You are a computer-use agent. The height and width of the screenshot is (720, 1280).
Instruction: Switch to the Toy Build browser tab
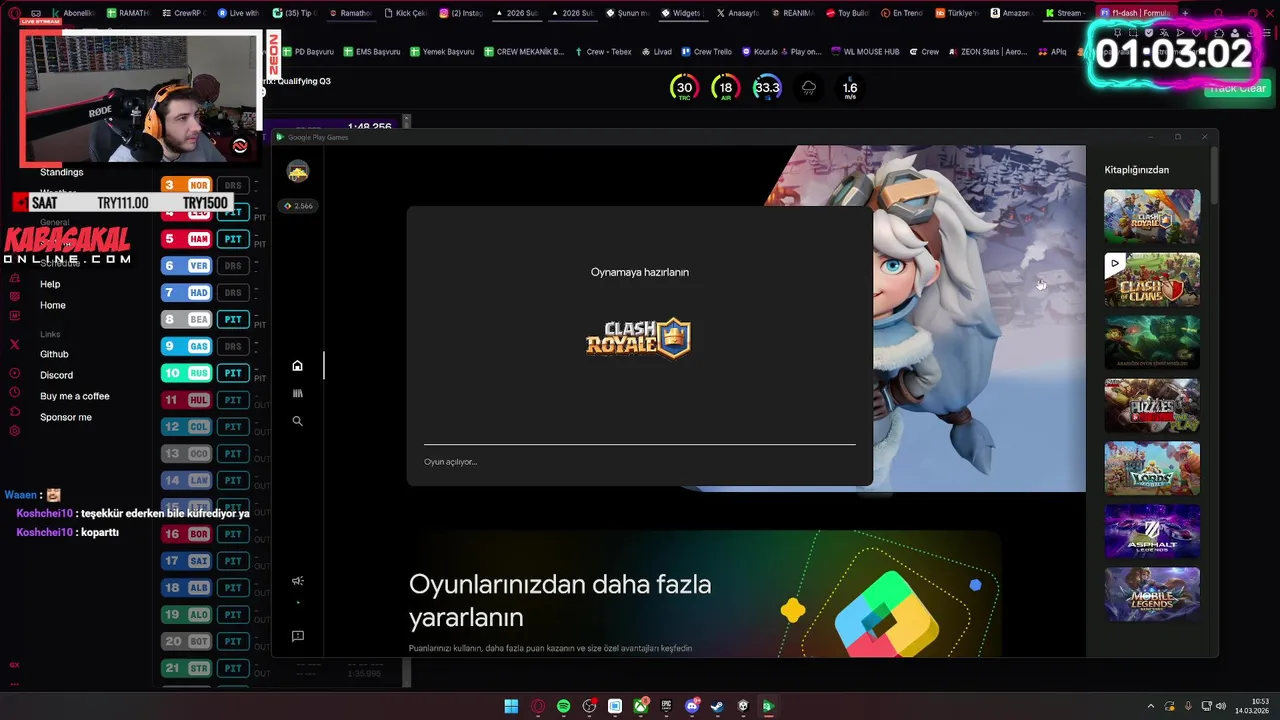[848, 13]
